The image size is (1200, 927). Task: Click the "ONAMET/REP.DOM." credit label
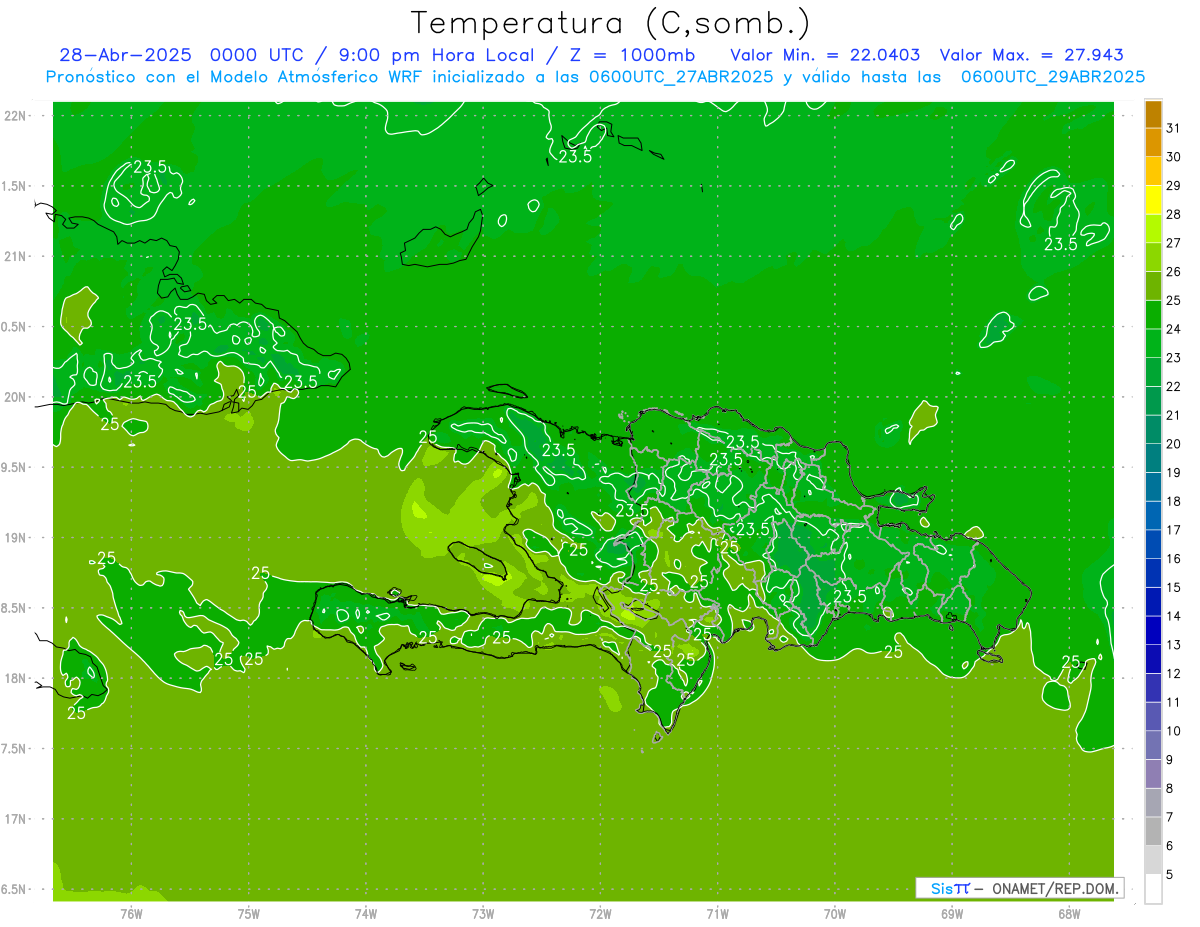1054,888
